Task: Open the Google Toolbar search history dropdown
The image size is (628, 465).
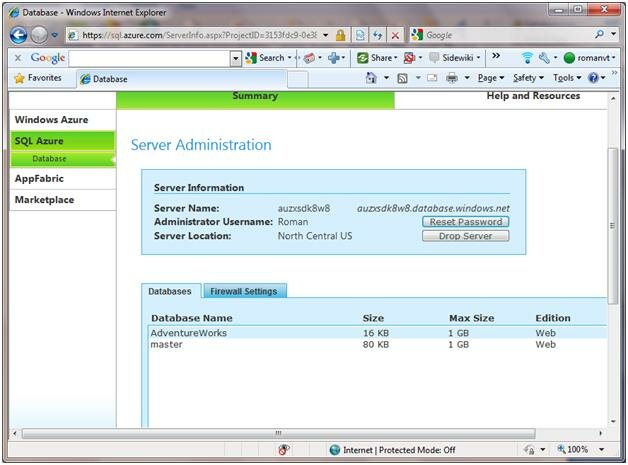Action: click(x=236, y=59)
